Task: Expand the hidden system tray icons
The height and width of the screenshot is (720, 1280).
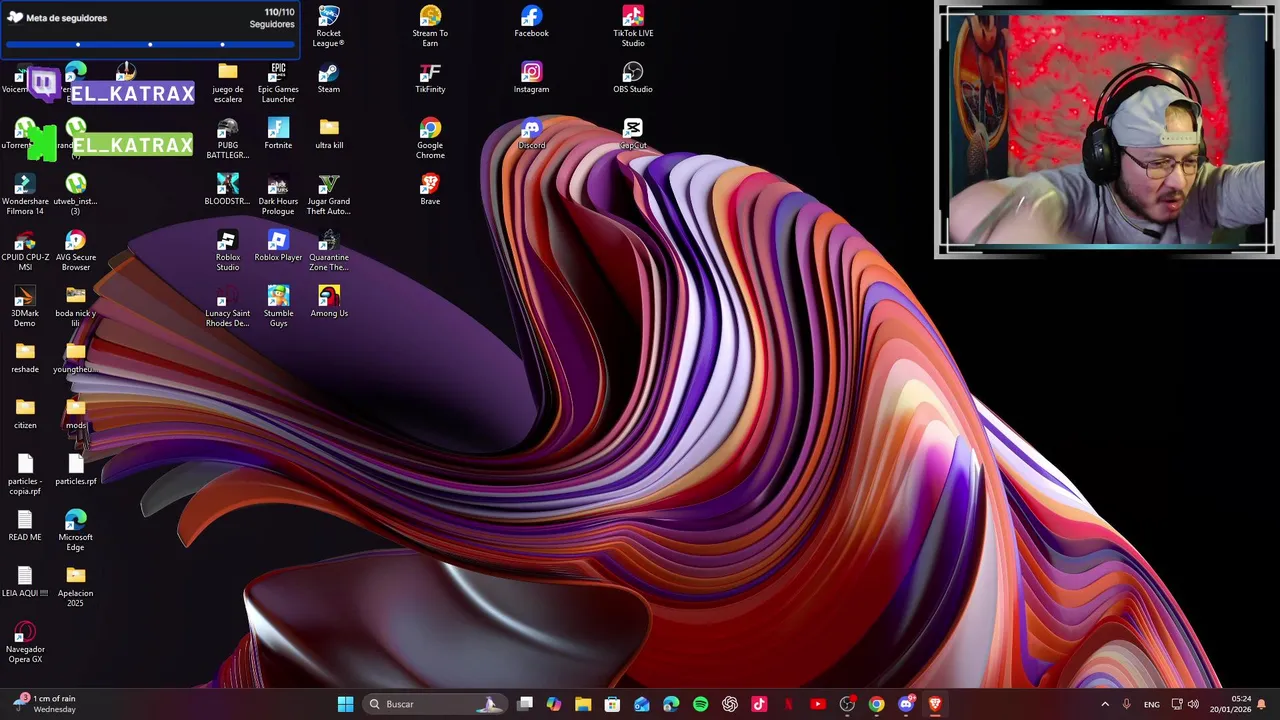Action: pyautogui.click(x=1105, y=704)
